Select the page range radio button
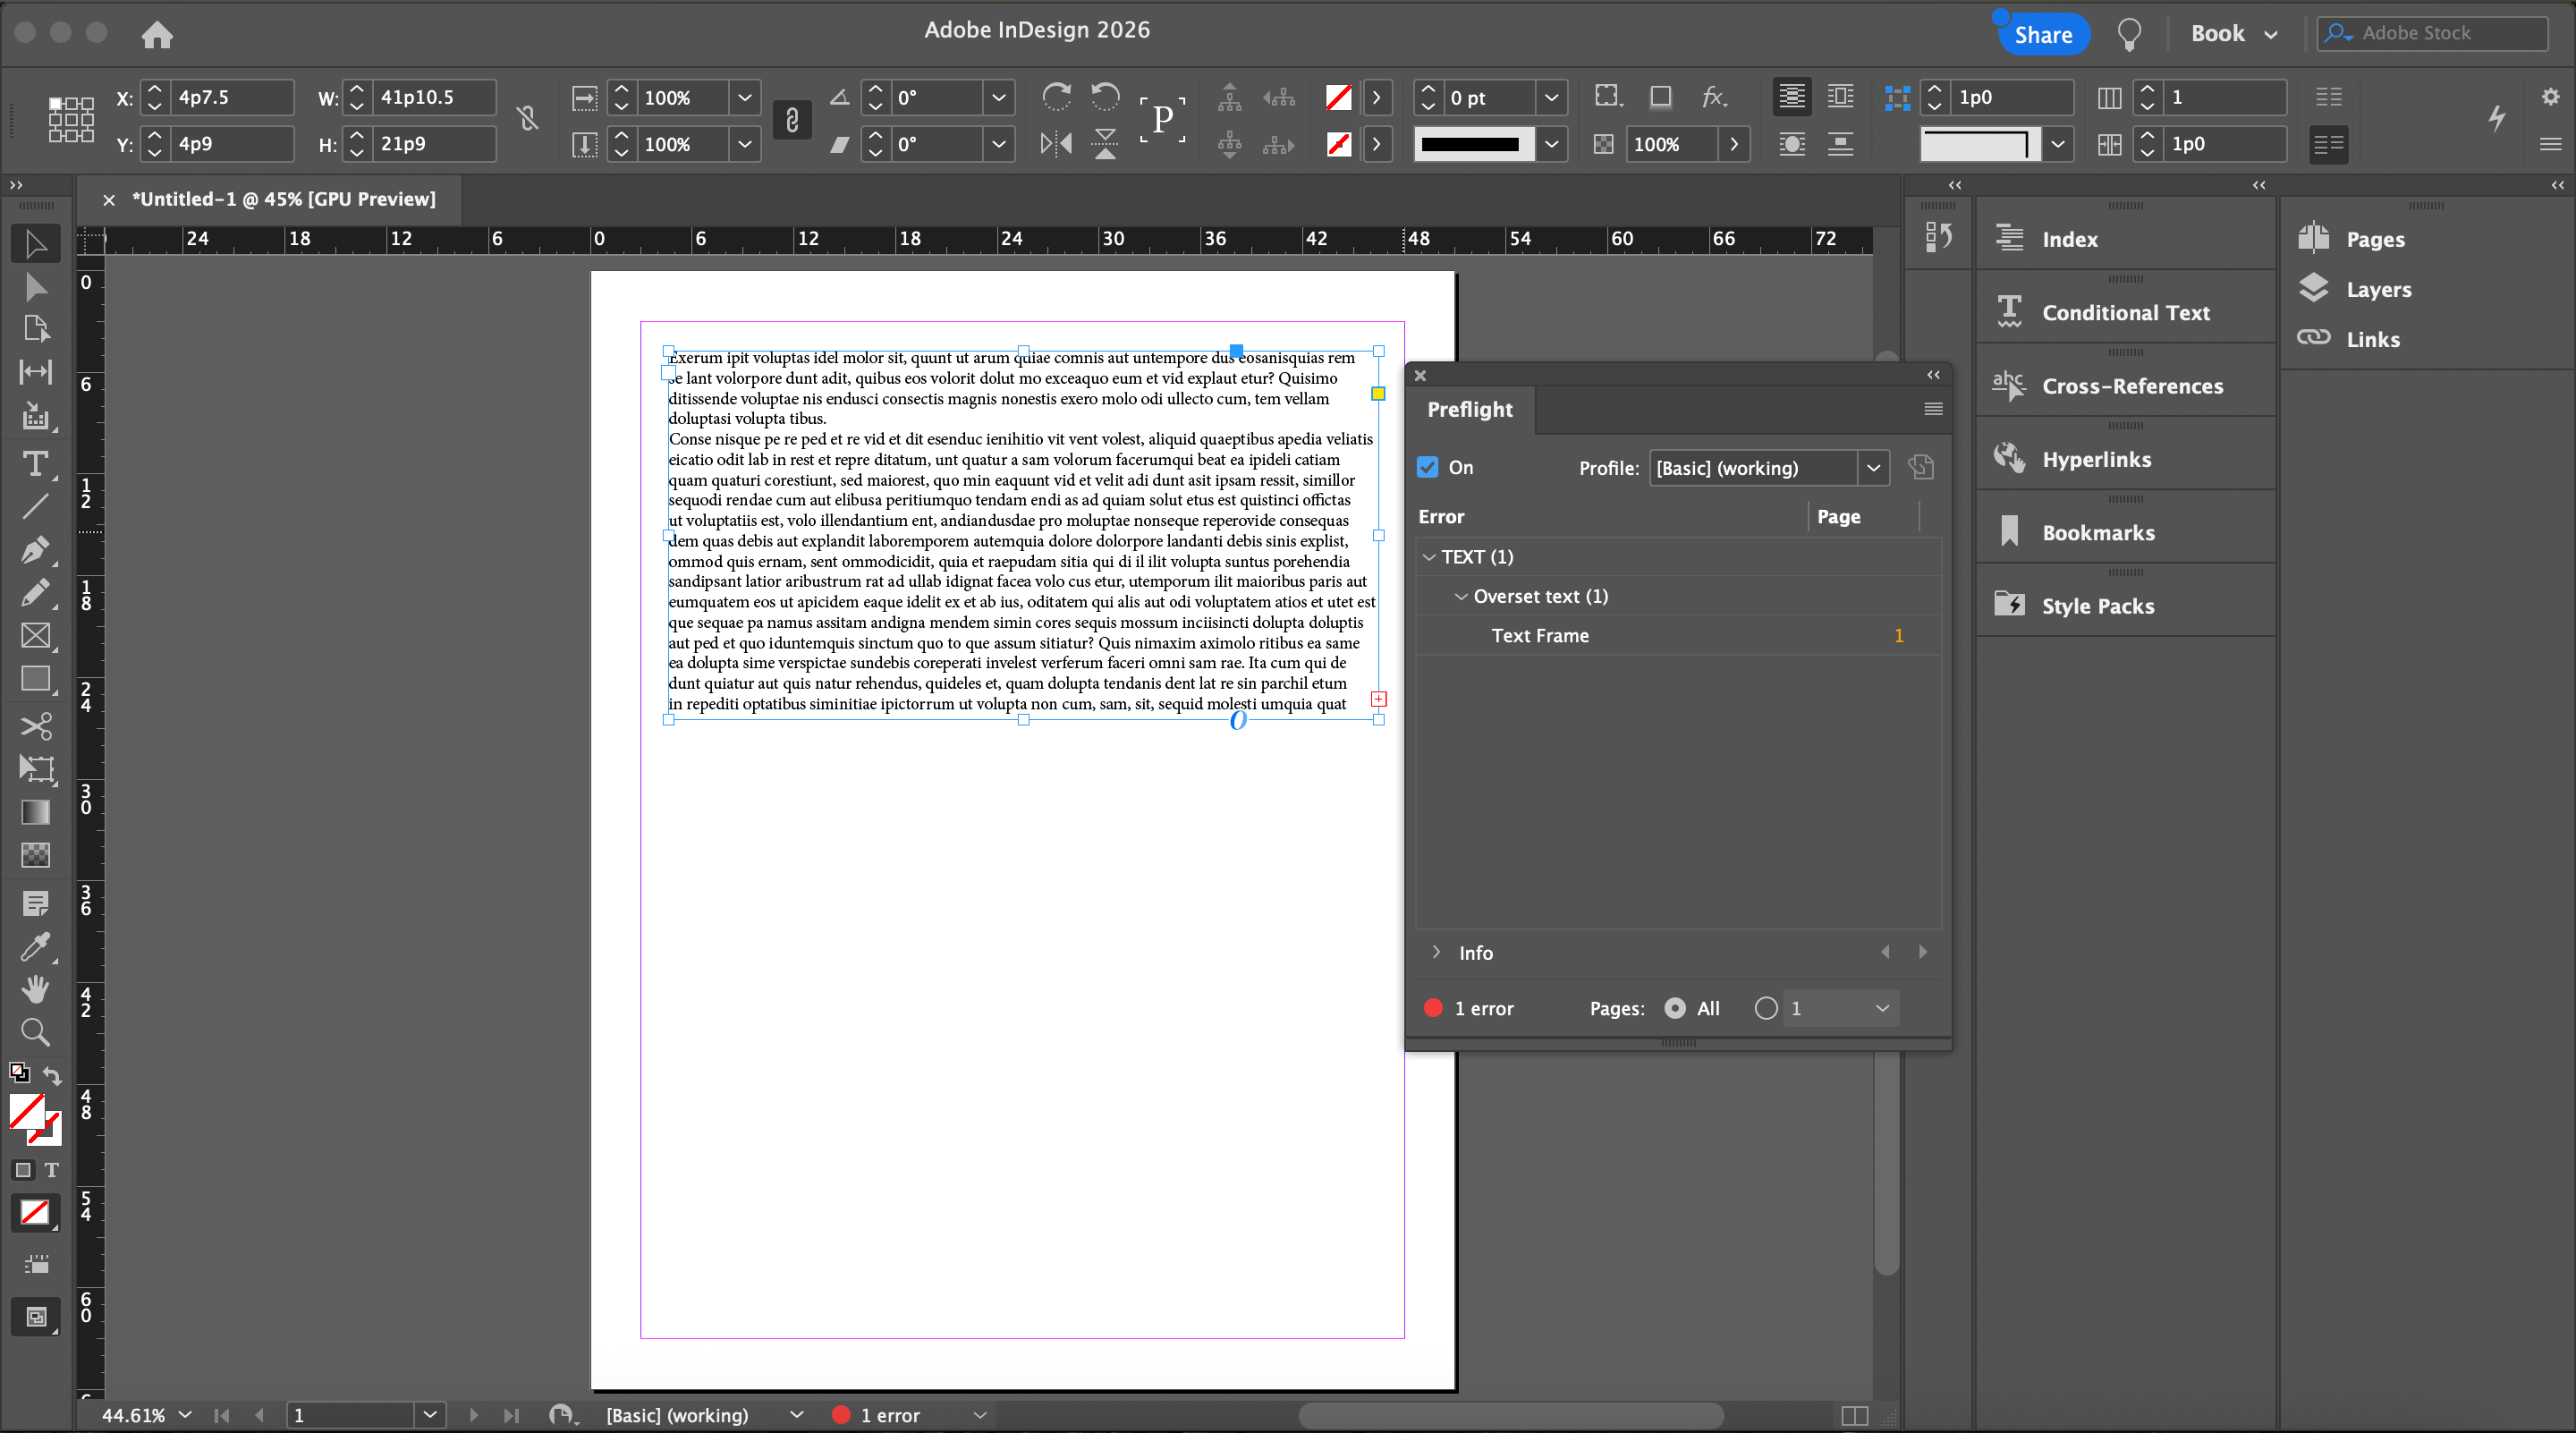Image resolution: width=2576 pixels, height=1433 pixels. pos(1766,1008)
